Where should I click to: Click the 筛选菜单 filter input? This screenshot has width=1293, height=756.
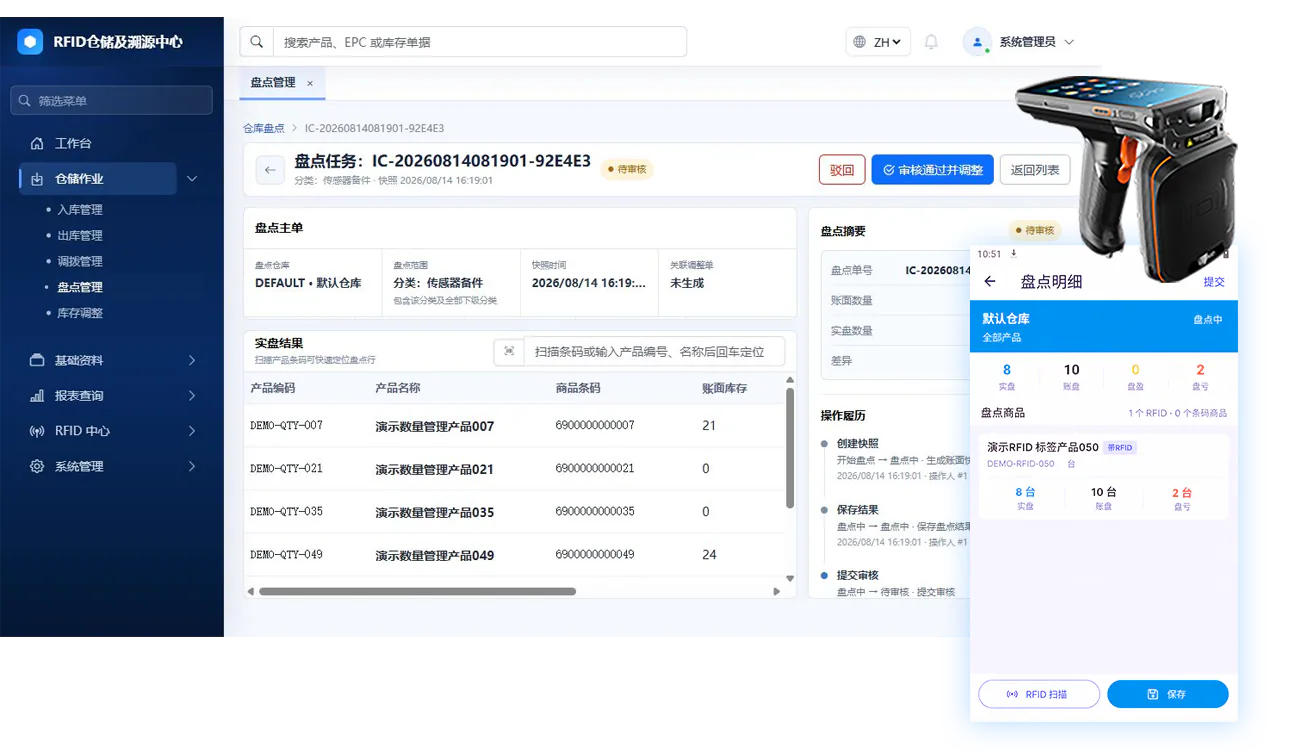click(112, 100)
